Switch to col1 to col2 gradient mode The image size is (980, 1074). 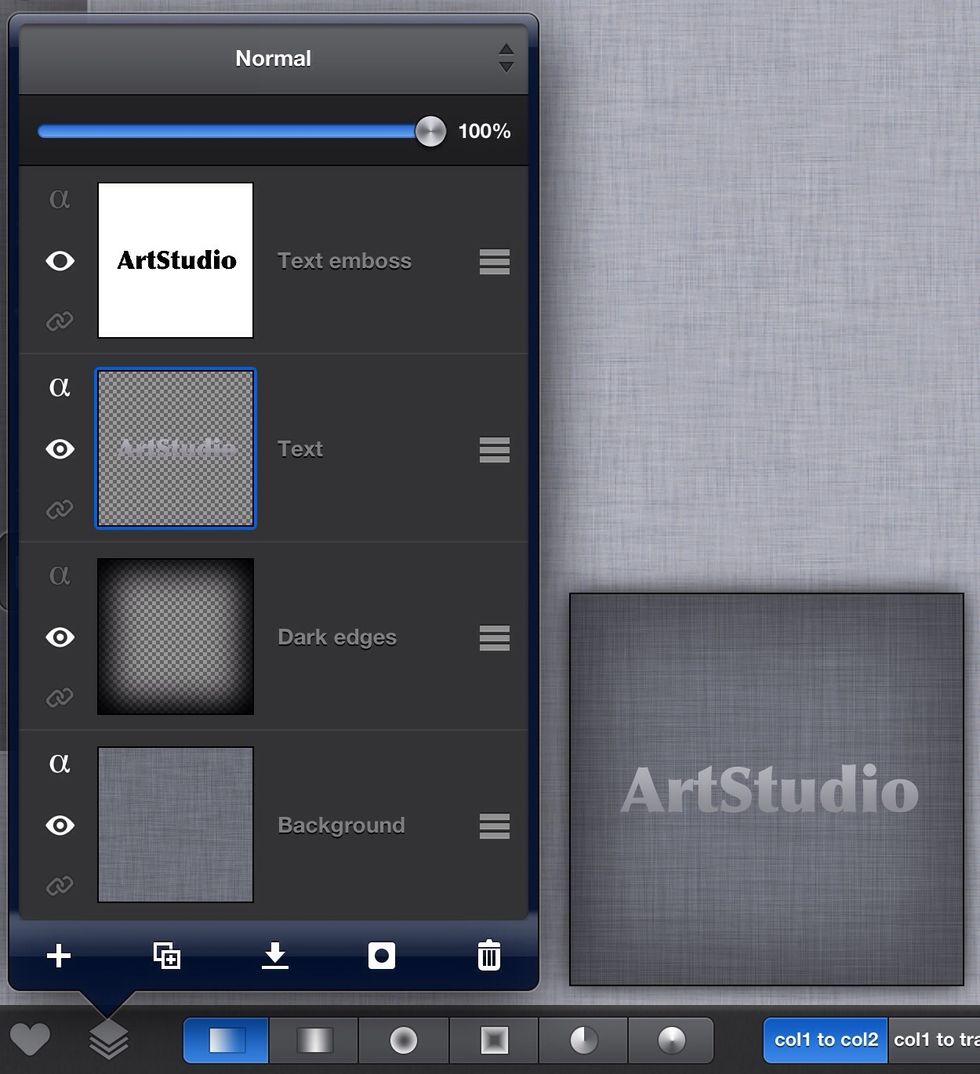coord(824,1039)
